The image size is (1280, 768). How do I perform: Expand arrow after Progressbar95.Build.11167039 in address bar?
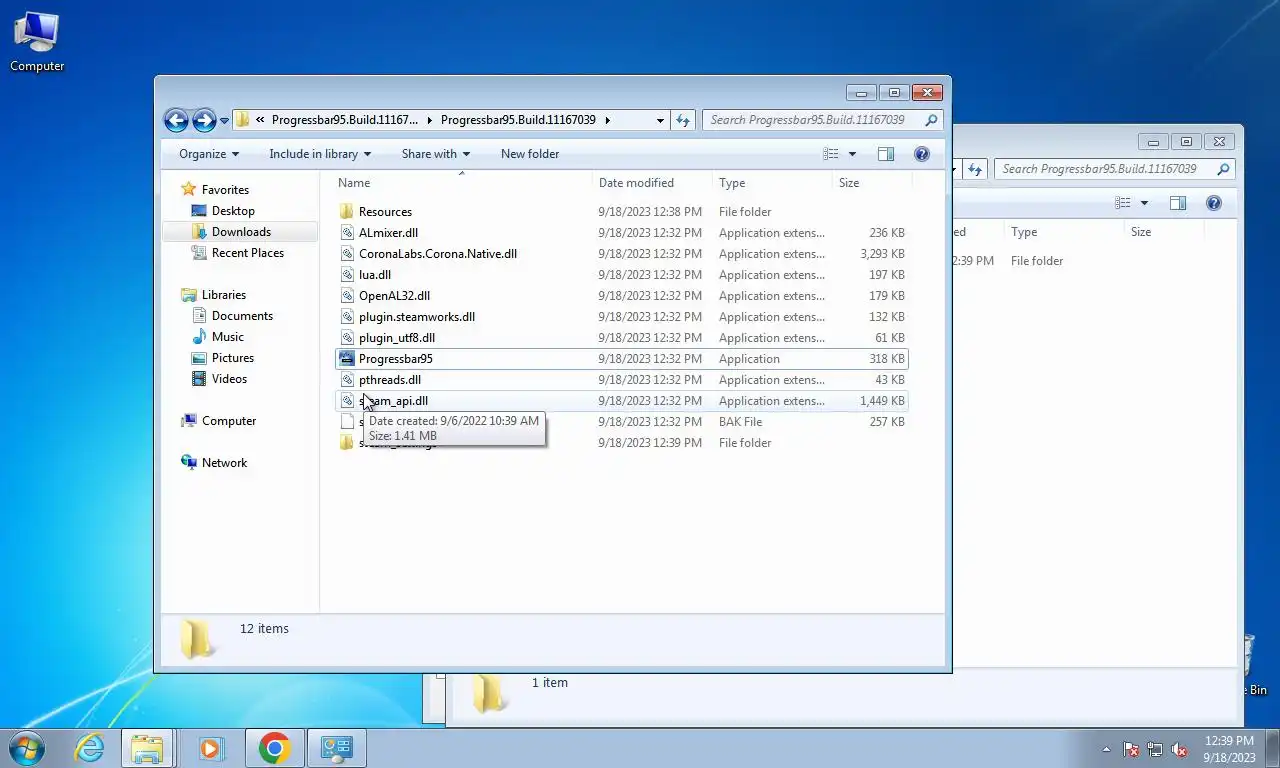point(607,120)
